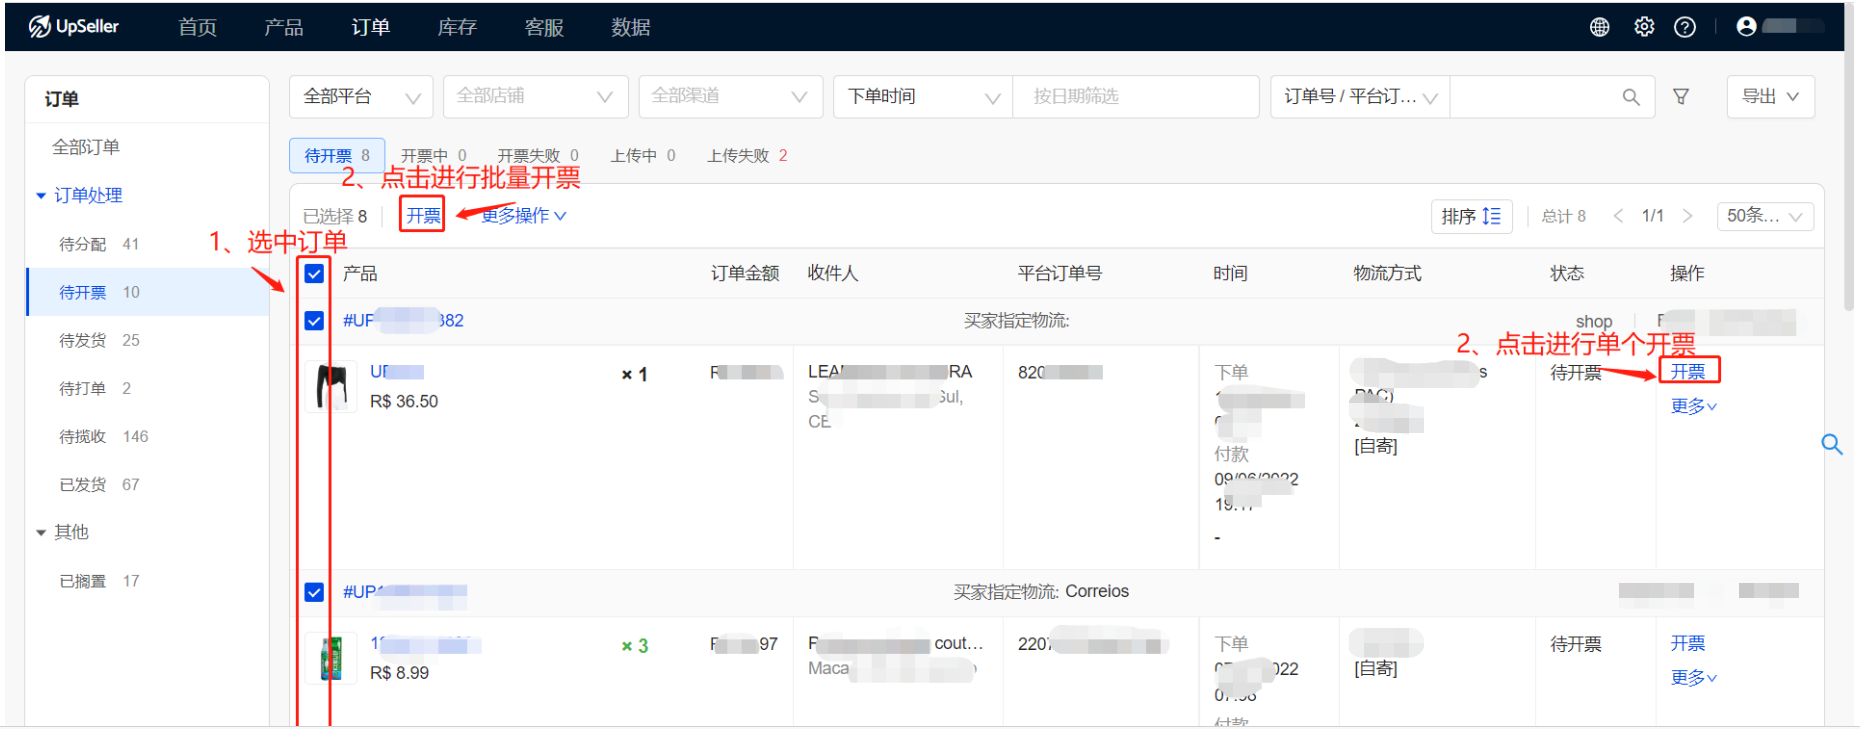Image resolution: width=1860 pixels, height=729 pixels.
Task: Open 全部渠道 channel dropdown
Action: [x=730, y=97]
